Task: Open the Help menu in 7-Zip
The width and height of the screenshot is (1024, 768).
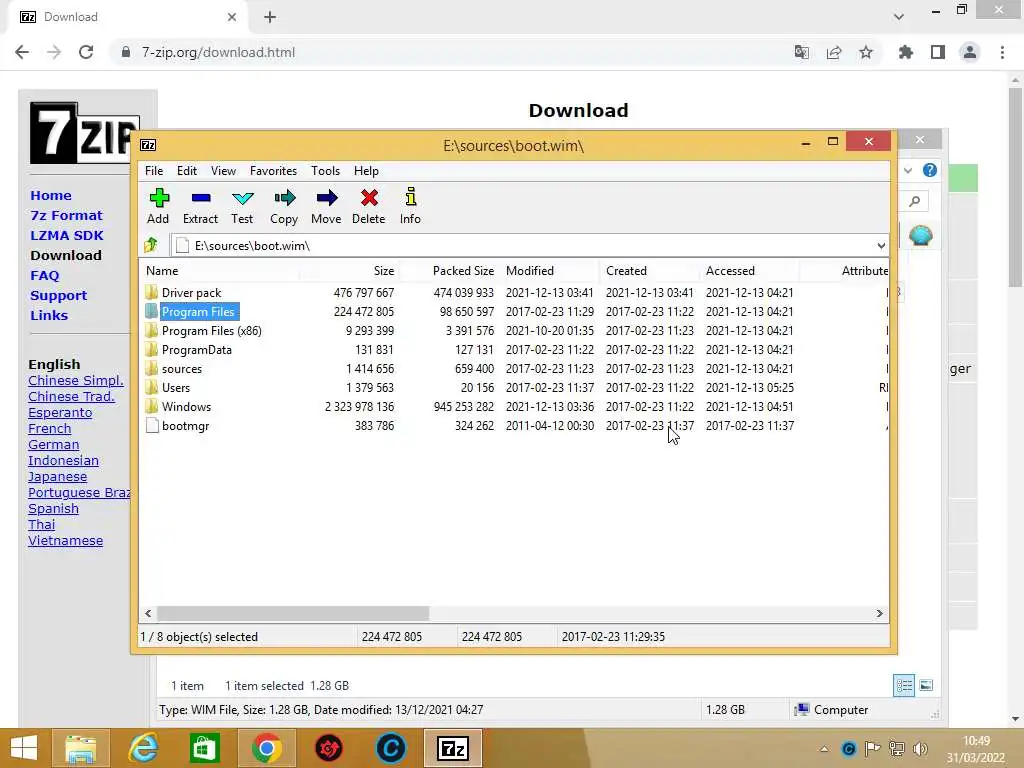Action: coord(366,170)
